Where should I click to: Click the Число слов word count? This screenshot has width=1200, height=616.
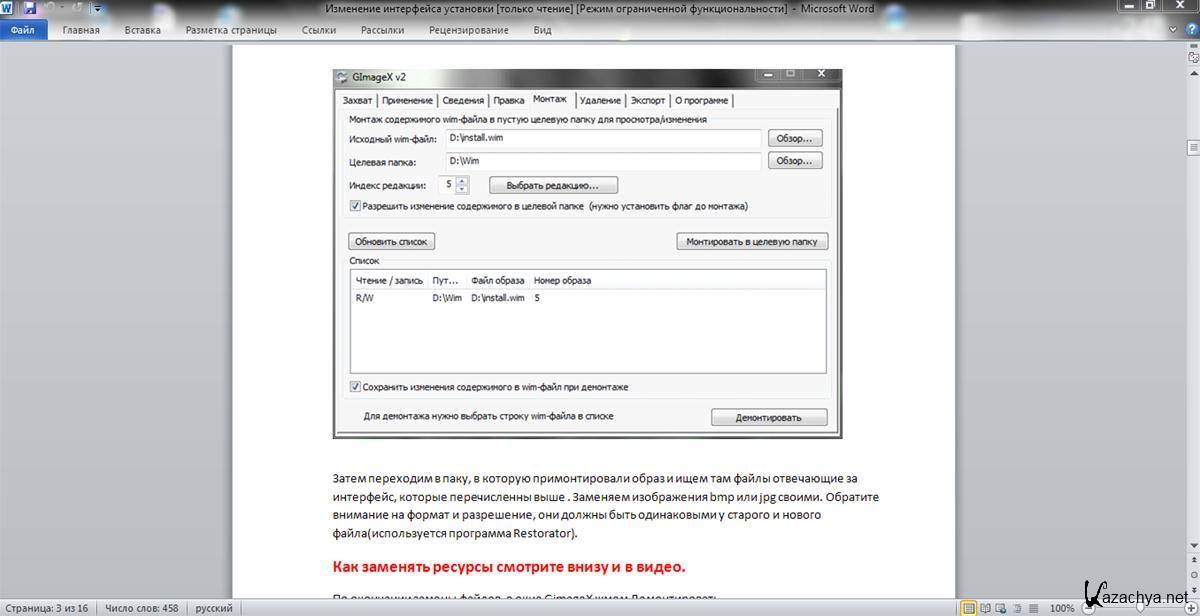[x=141, y=608]
